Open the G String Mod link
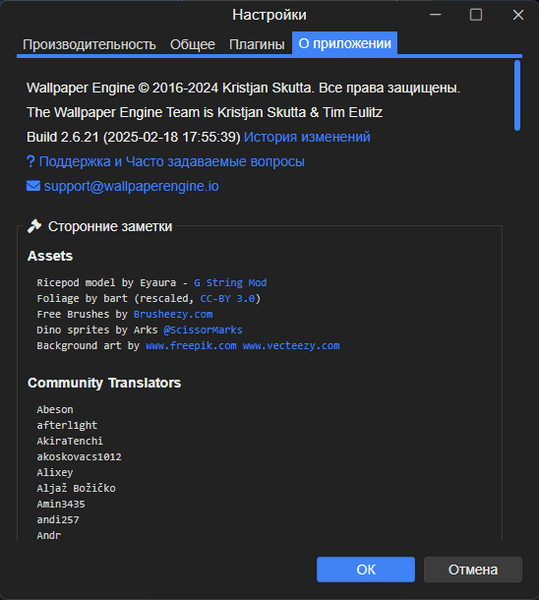The width and height of the screenshot is (539, 600). (x=230, y=283)
